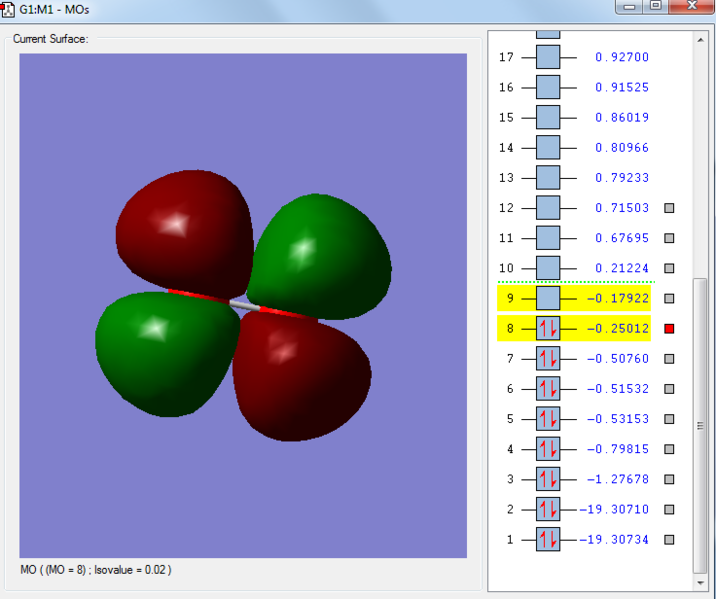This screenshot has height=599, width=716.
Task: Click the gray central bond in the molecule
Action: pyautogui.click(x=245, y=305)
